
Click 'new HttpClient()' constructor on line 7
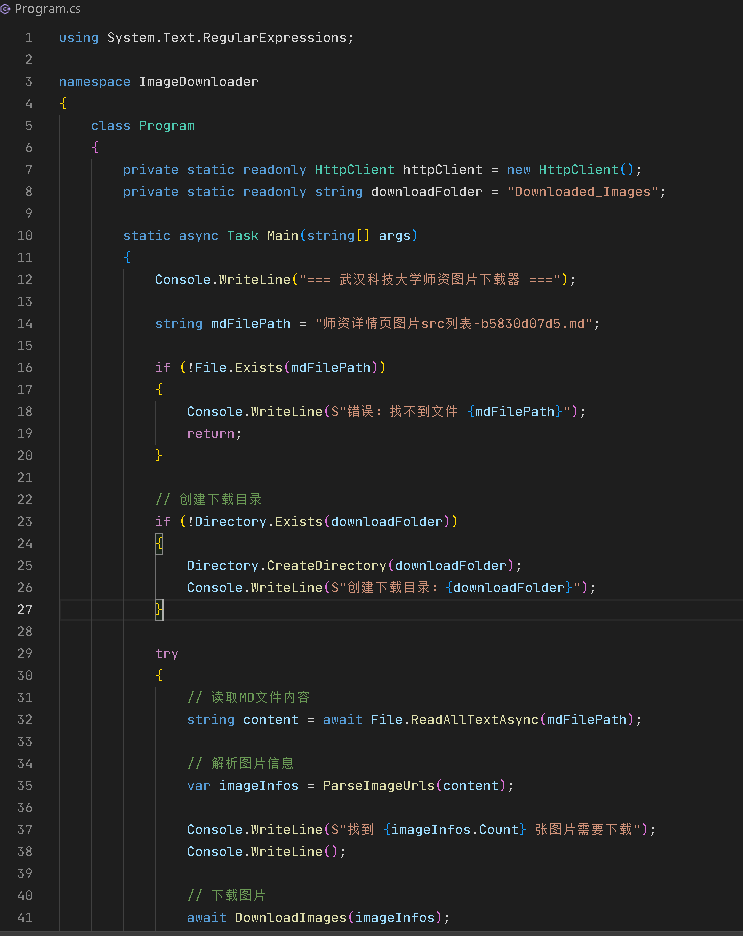571,170
